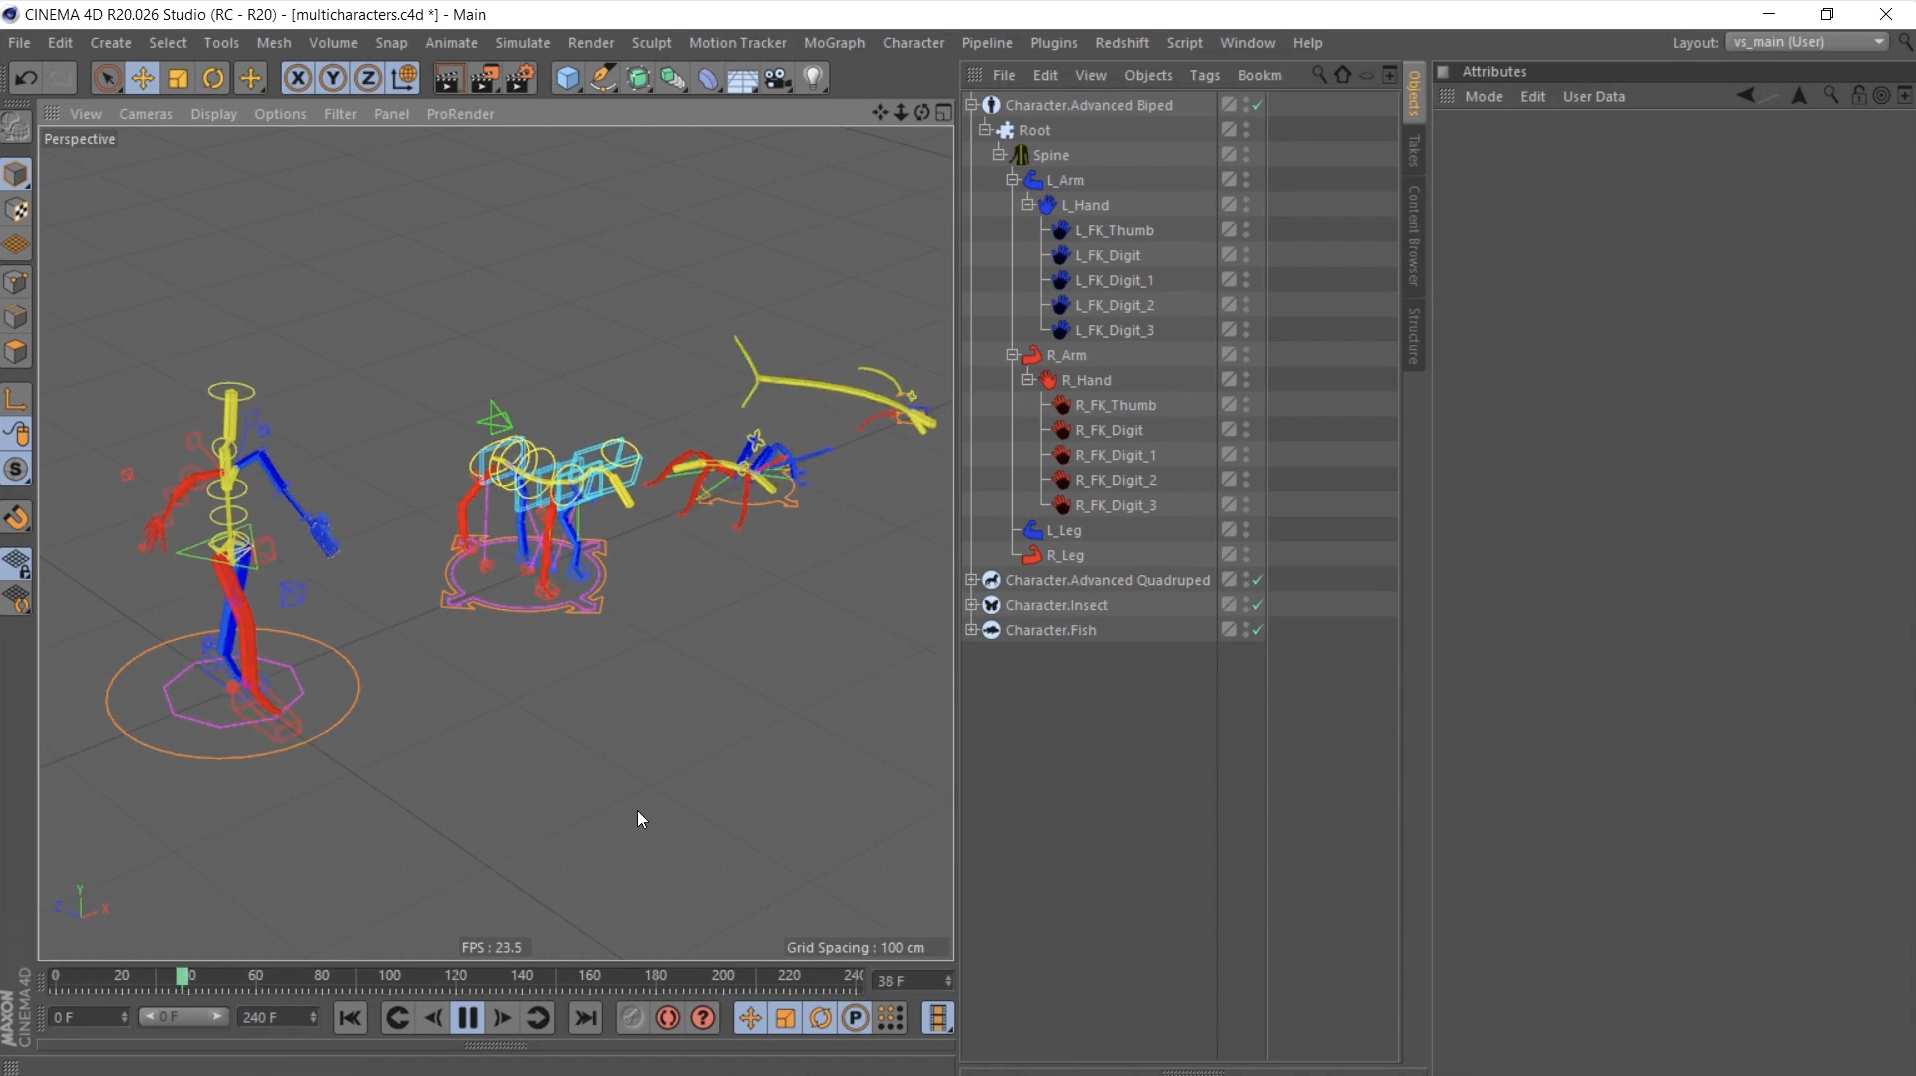The width and height of the screenshot is (1916, 1076).
Task: Collapse the Spine branch in the Object Manager
Action: (x=999, y=154)
